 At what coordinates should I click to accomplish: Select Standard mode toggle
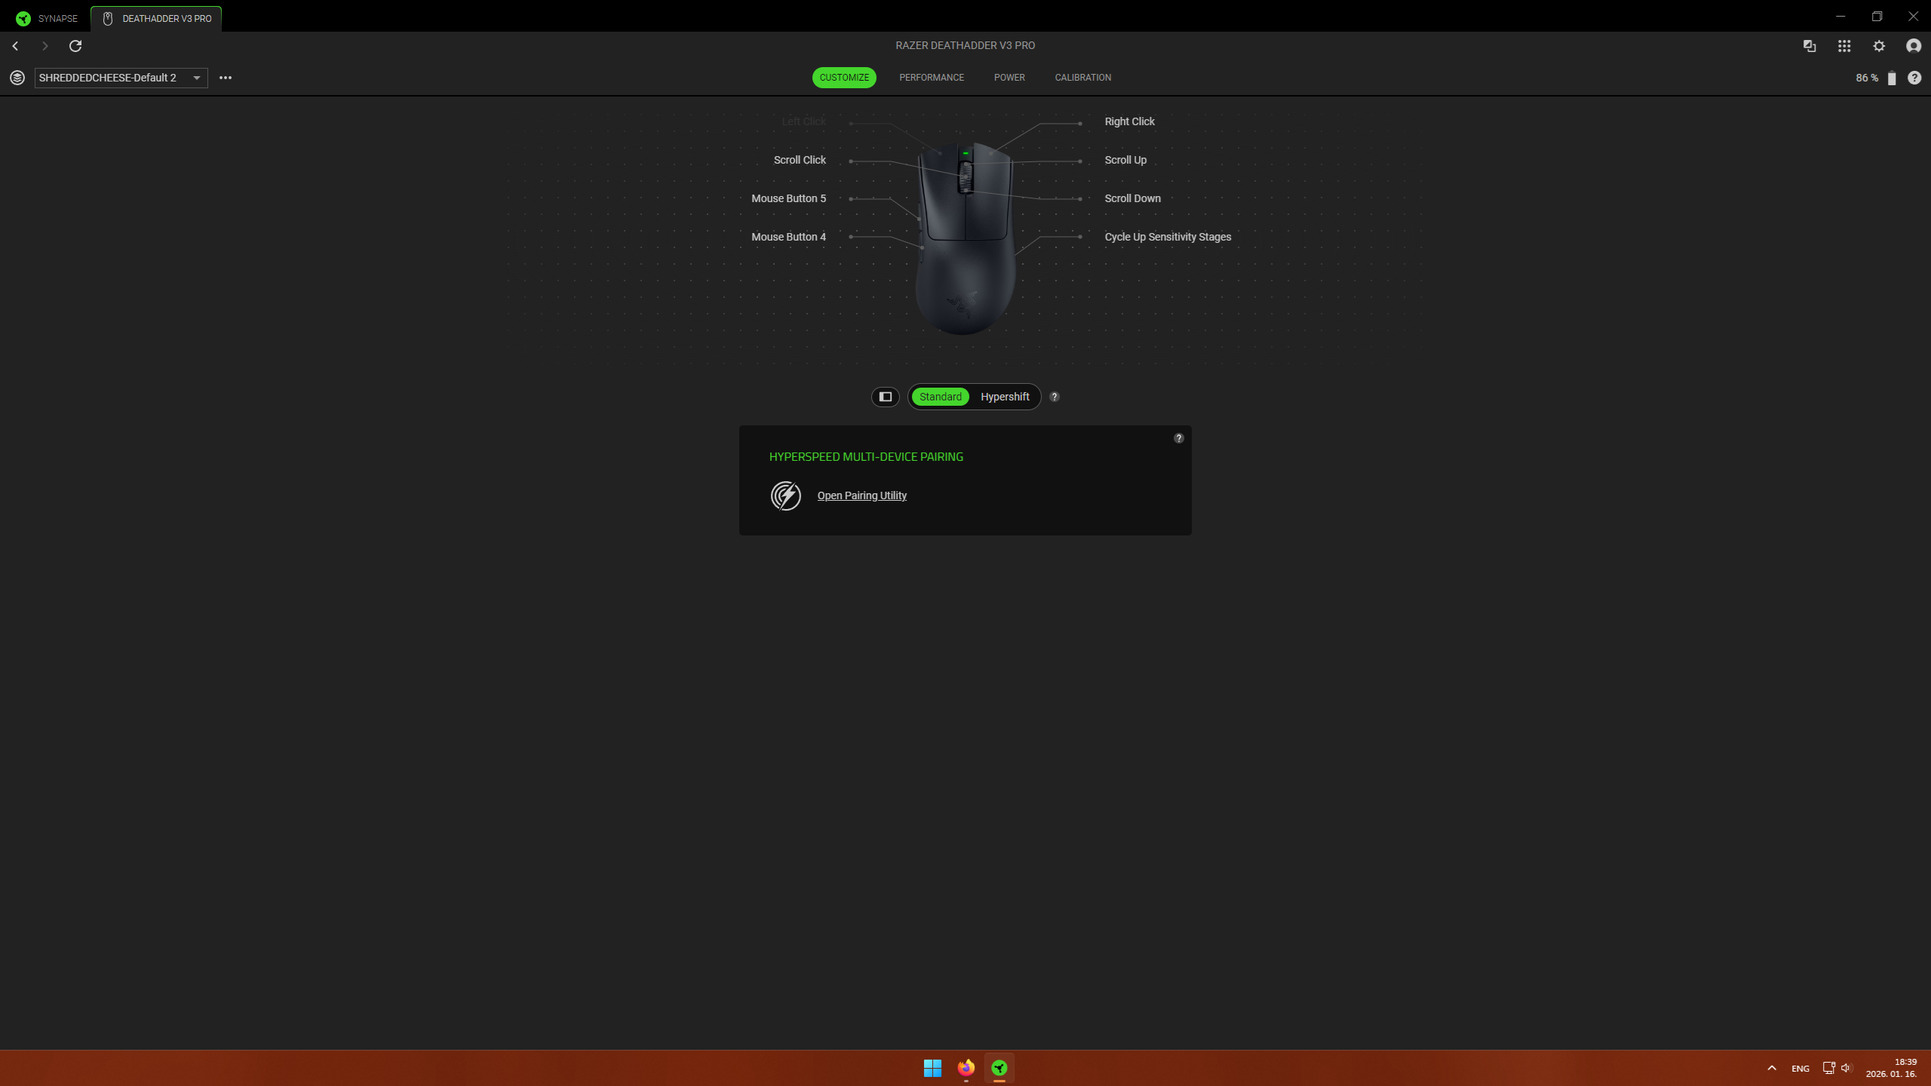940,397
